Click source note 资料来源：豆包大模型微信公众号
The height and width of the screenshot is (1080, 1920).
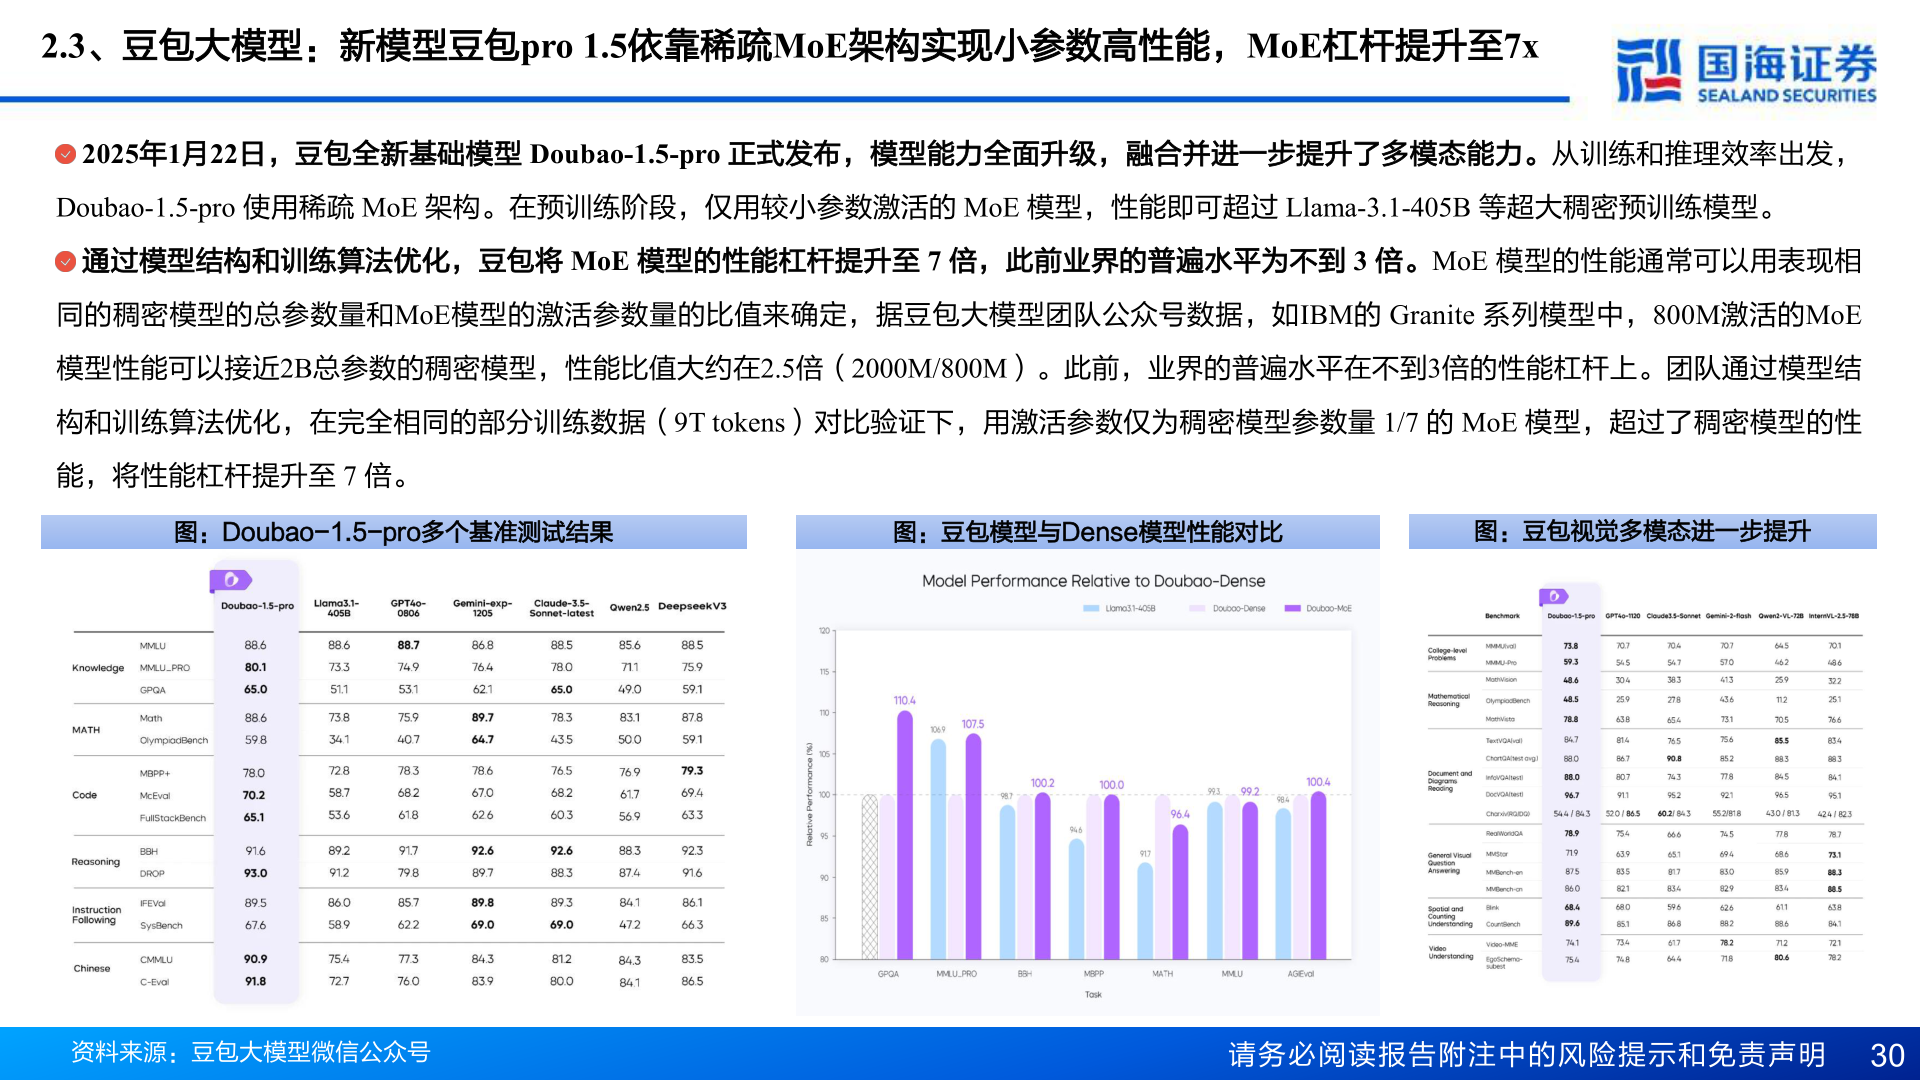(250, 1053)
